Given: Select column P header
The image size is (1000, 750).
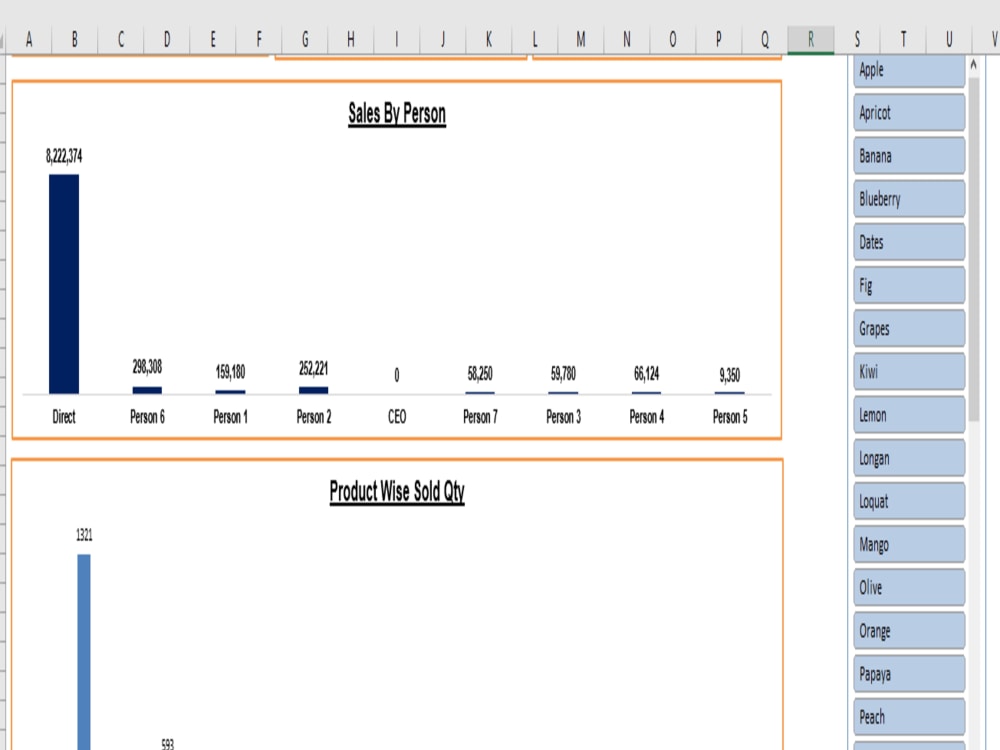Looking at the screenshot, I should pyautogui.click(x=718, y=40).
